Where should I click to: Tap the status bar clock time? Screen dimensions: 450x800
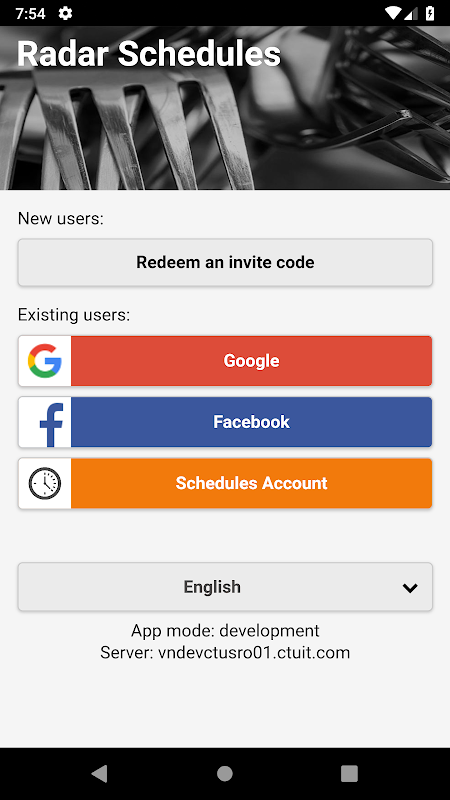[31, 13]
